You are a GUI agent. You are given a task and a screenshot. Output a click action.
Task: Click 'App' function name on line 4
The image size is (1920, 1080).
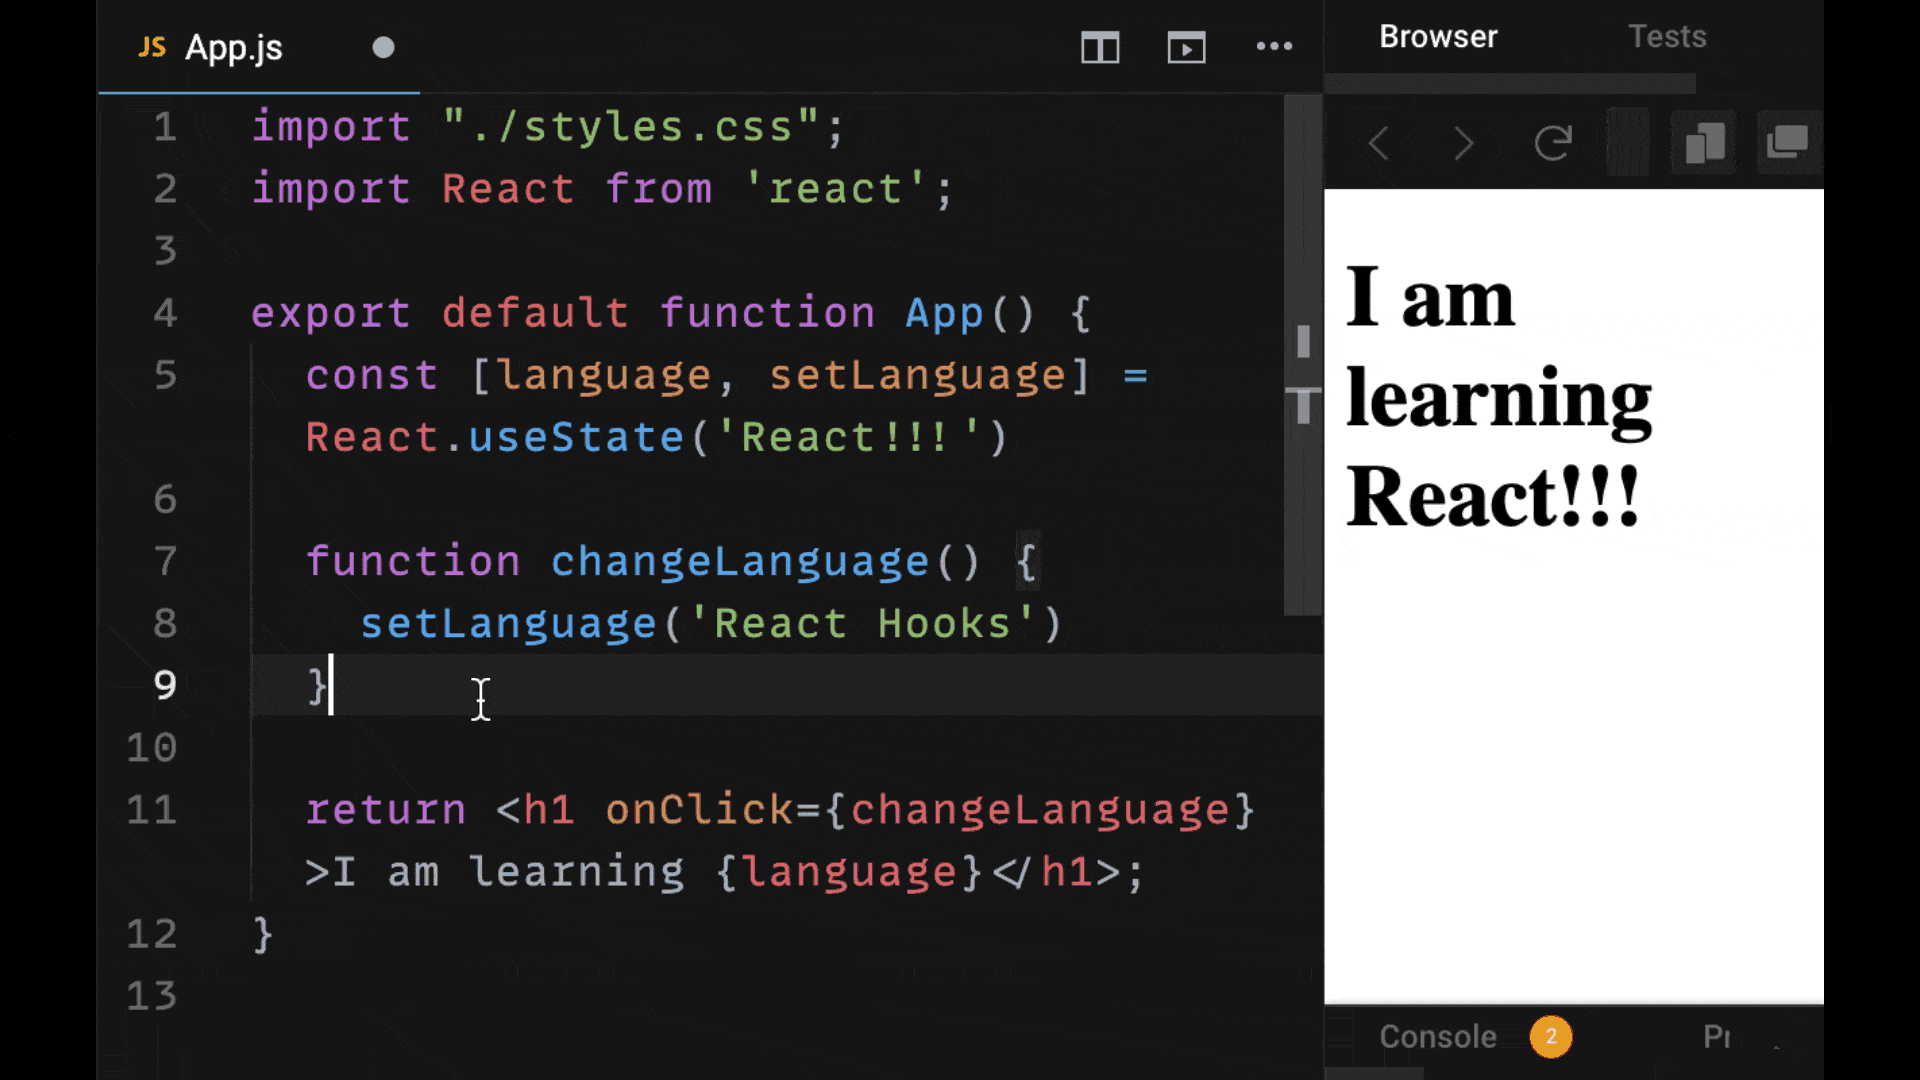[x=944, y=314]
